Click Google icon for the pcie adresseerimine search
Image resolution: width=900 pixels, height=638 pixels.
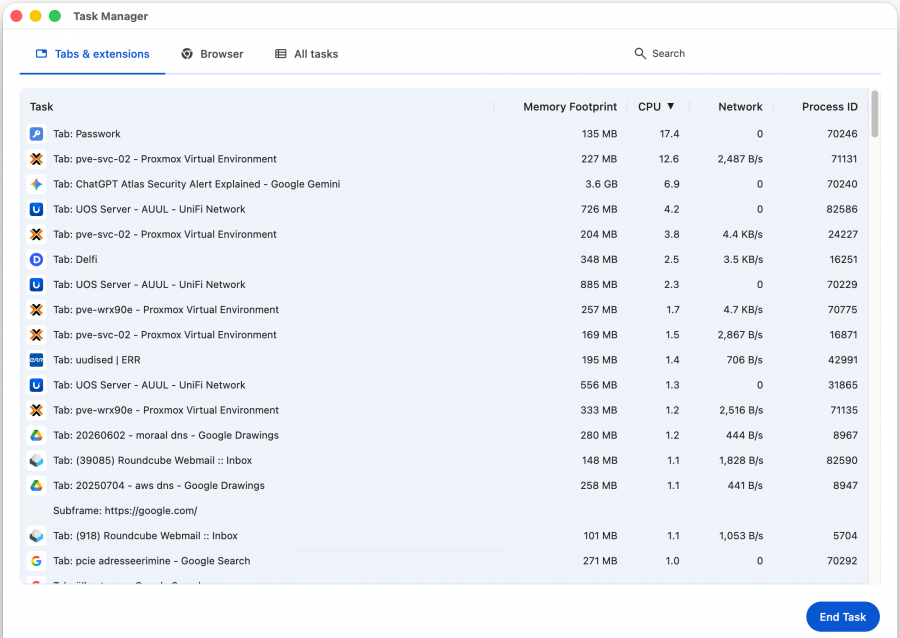pyautogui.click(x=36, y=561)
